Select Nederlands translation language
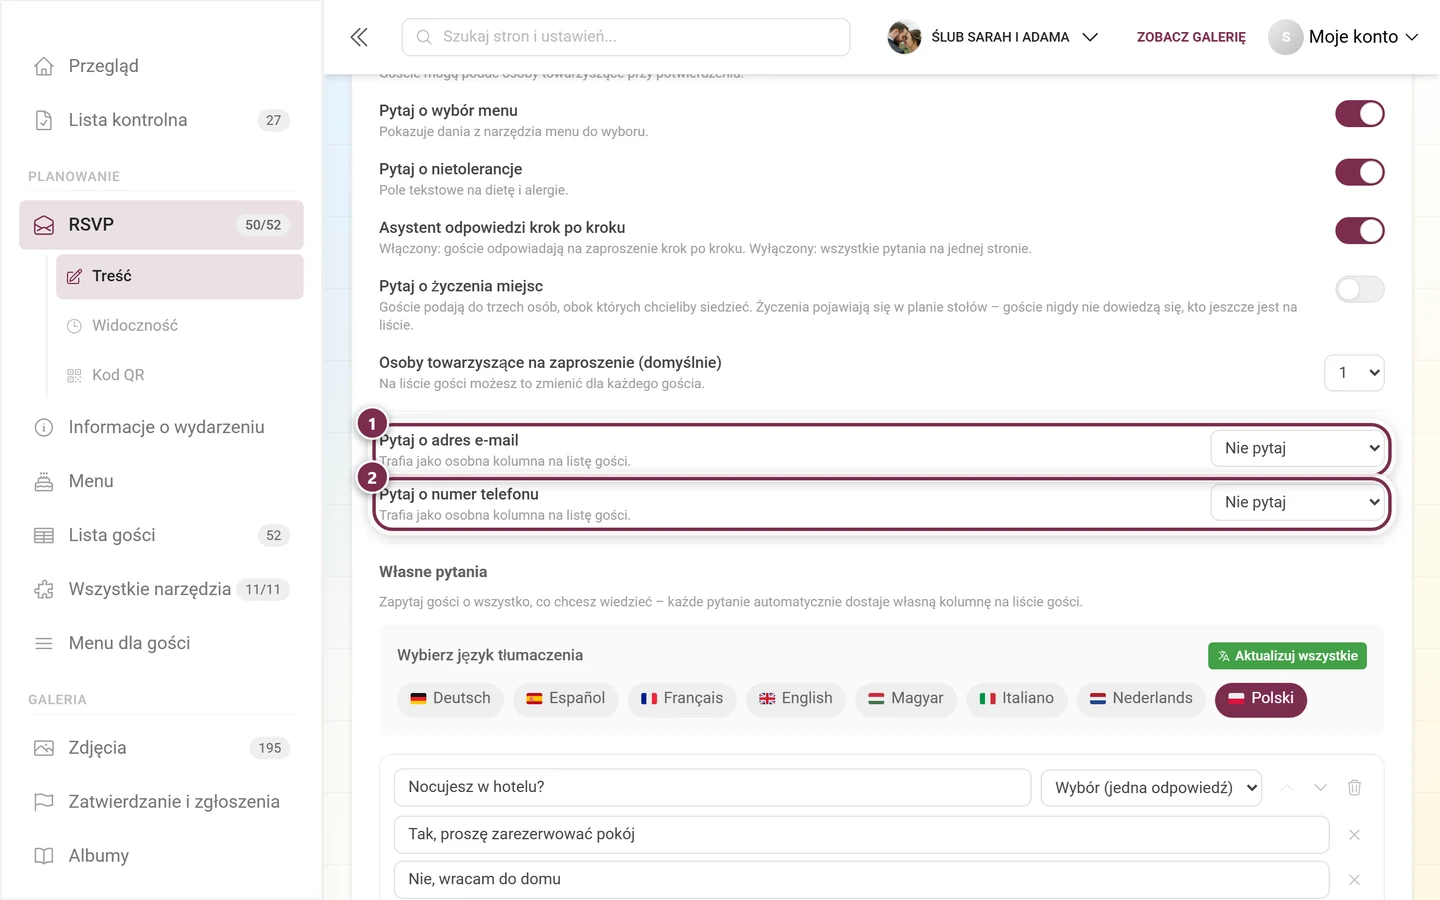1440x900 pixels. [1141, 699]
